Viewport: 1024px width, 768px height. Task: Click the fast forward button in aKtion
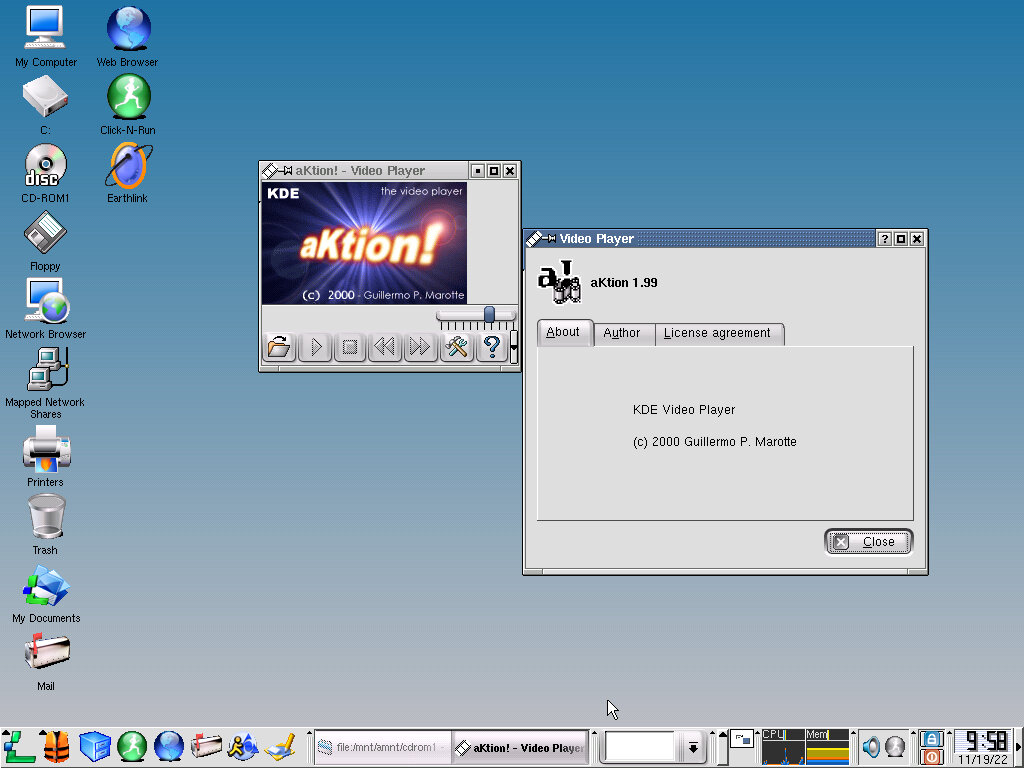pyautogui.click(x=420, y=347)
